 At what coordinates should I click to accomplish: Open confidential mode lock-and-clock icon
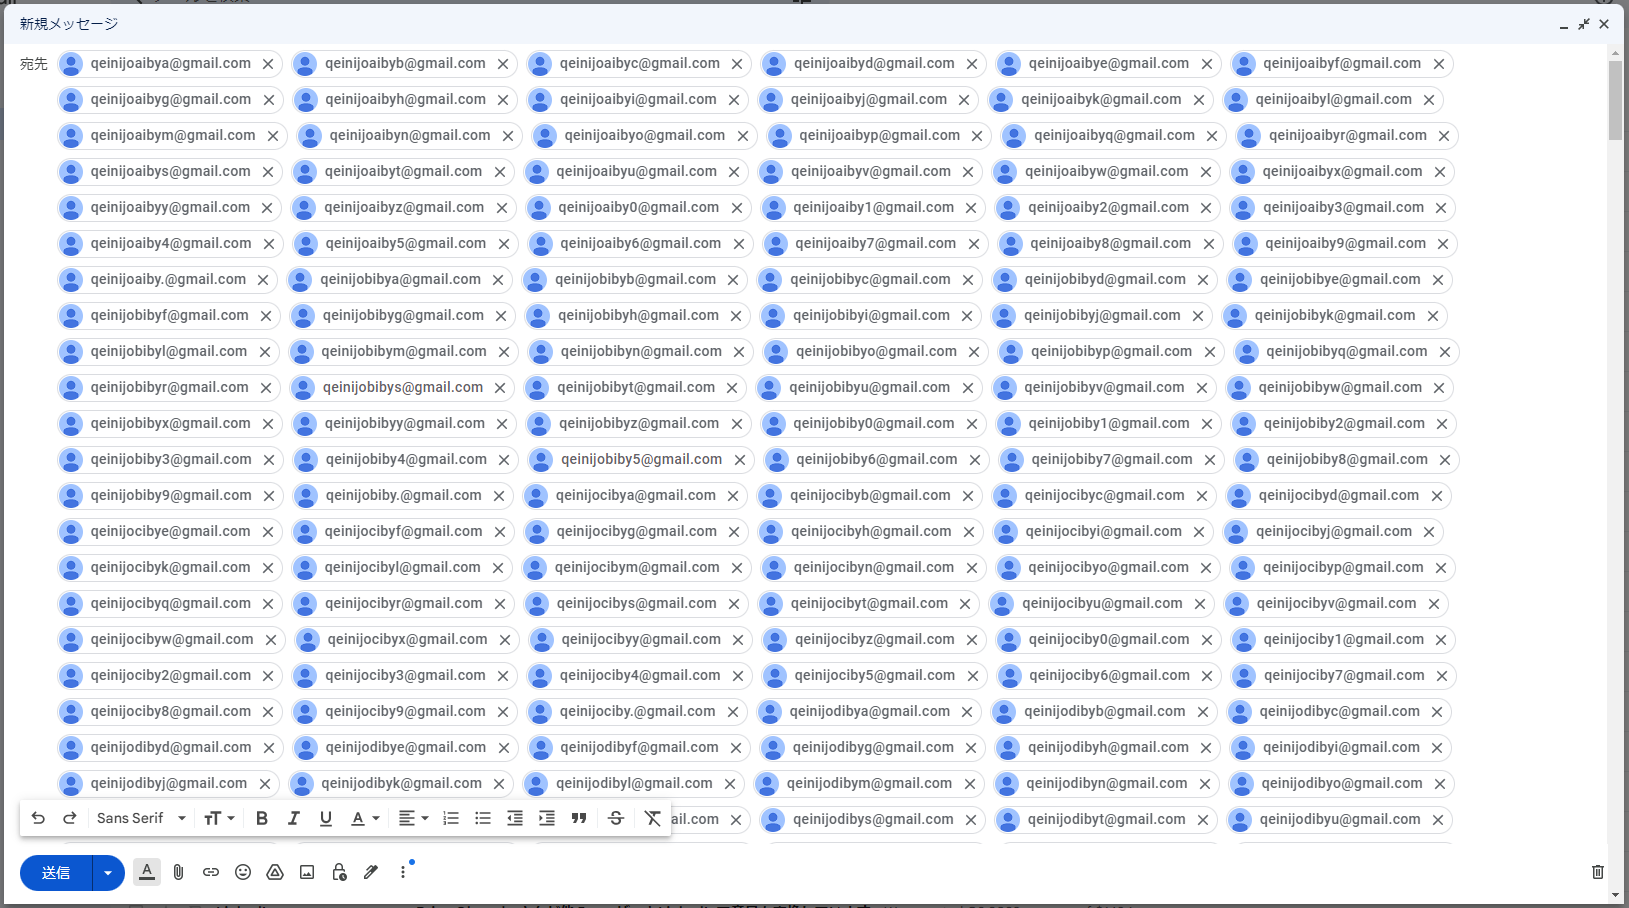tap(339, 872)
